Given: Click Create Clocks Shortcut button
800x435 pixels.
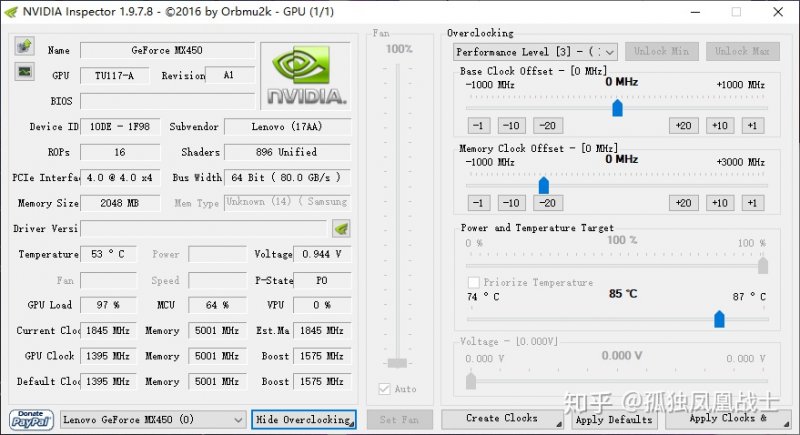Looking at the screenshot, I should point(503,419).
